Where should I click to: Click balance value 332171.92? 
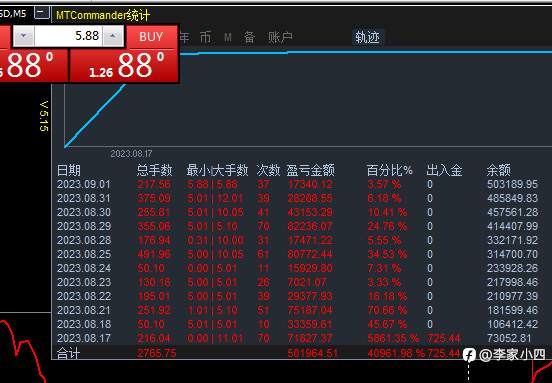click(513, 240)
